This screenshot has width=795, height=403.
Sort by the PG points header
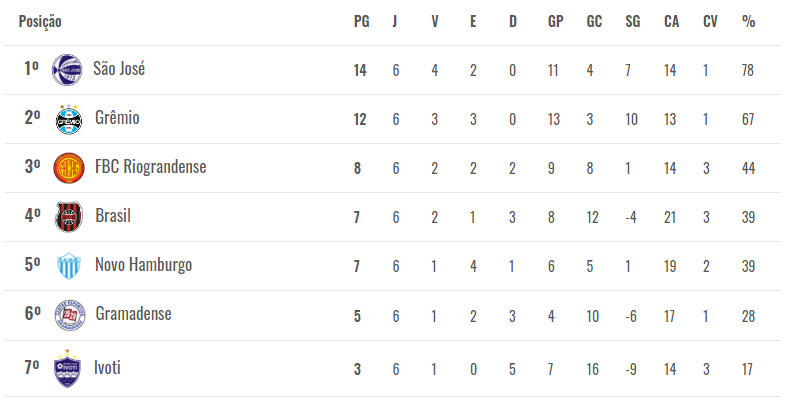(362, 21)
